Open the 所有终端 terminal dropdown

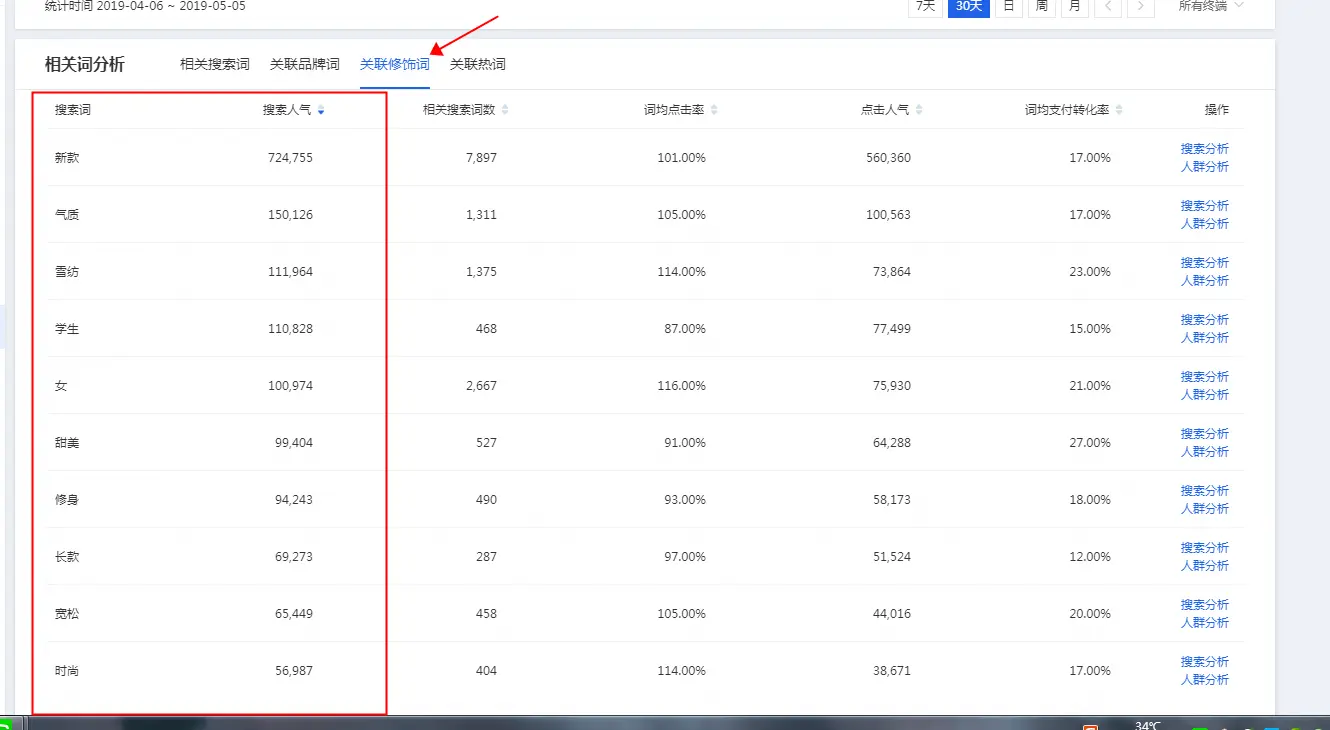pos(1211,6)
